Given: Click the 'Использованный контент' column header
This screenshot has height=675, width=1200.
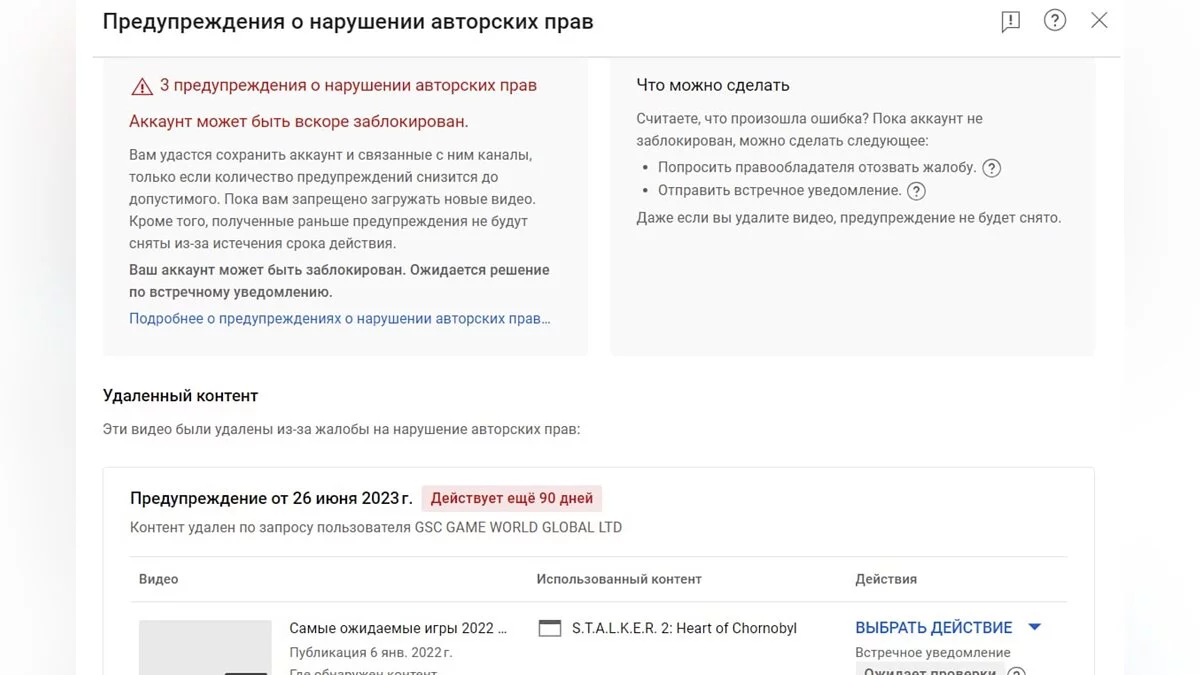Looking at the screenshot, I should pos(619,579).
